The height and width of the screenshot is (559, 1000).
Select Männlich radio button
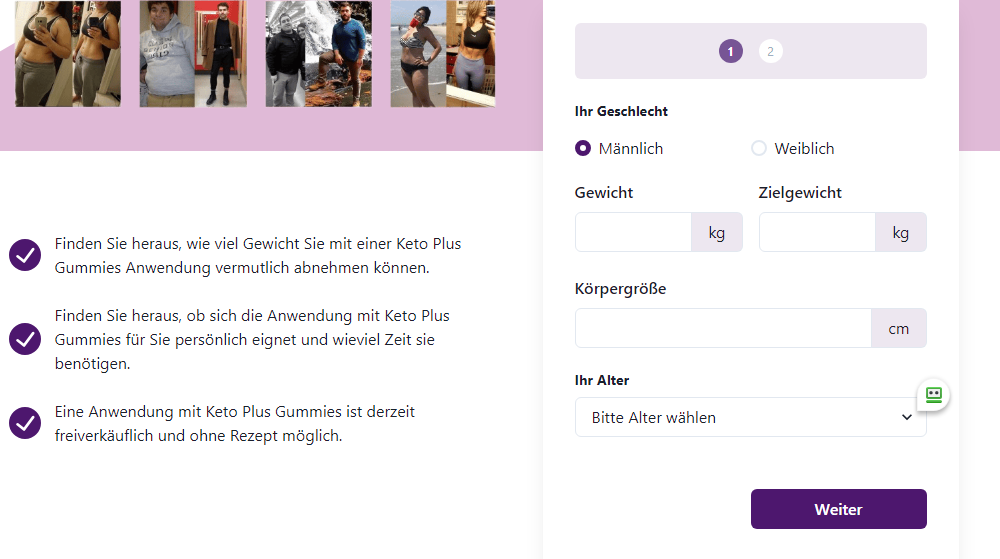point(583,148)
